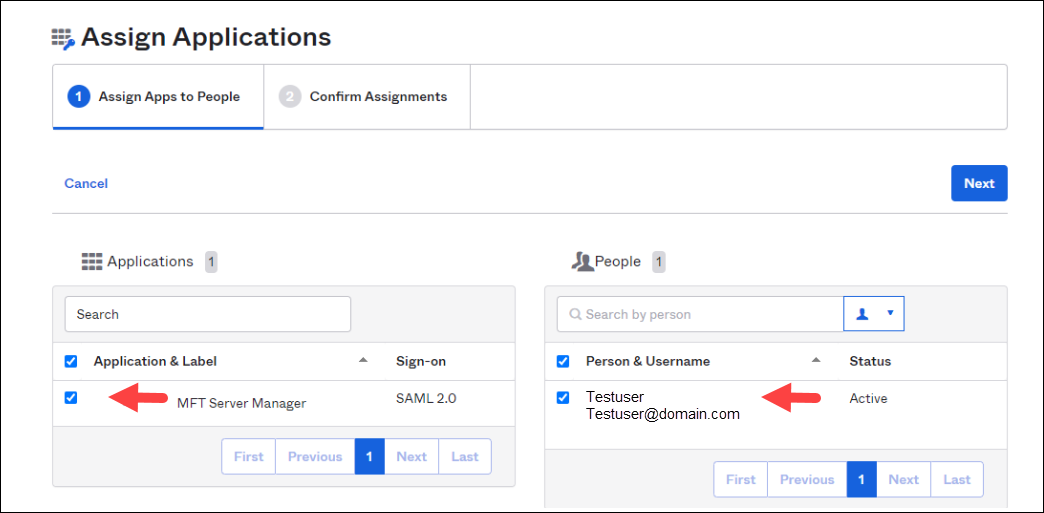Go to Last page of People
The width and height of the screenshot is (1044, 513).
[957, 480]
